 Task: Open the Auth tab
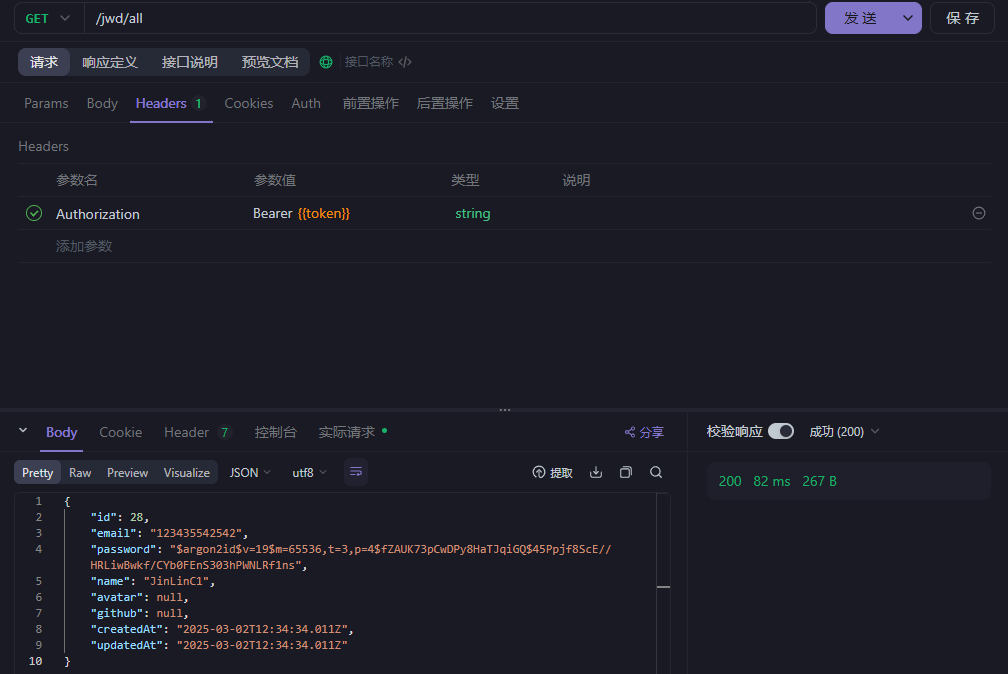click(x=306, y=104)
